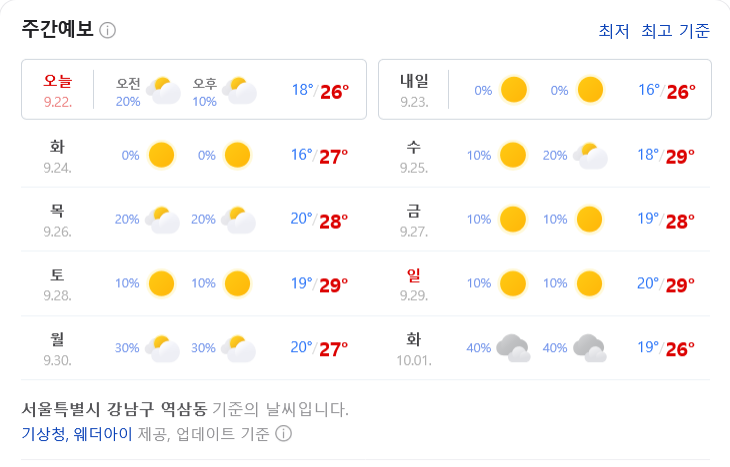The height and width of the screenshot is (467, 730).
Task: Click the 10.01 morning cloudy icon
Action: point(513,348)
